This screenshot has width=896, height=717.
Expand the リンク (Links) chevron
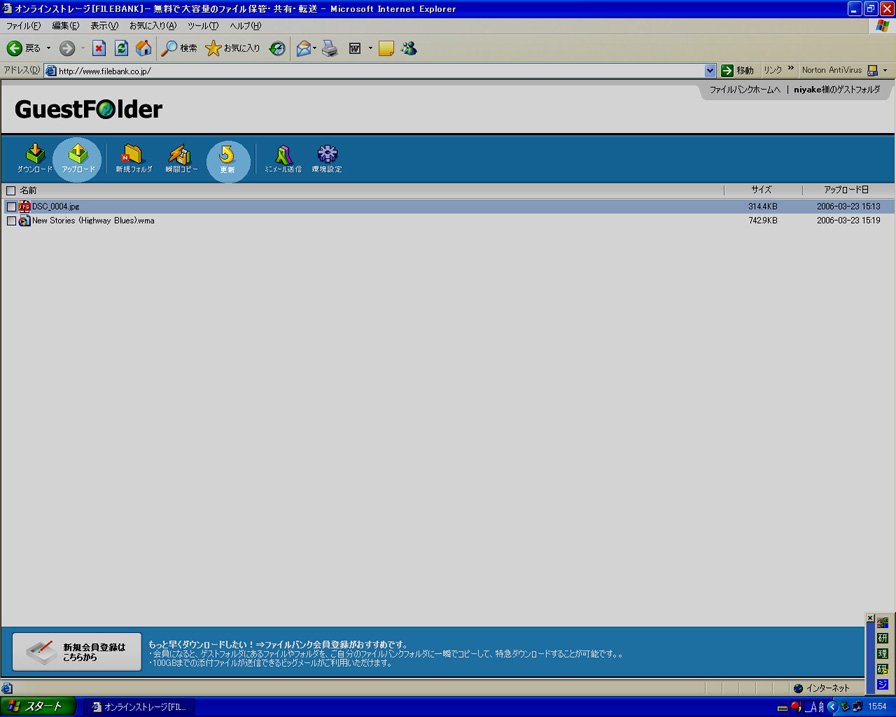tap(791, 69)
